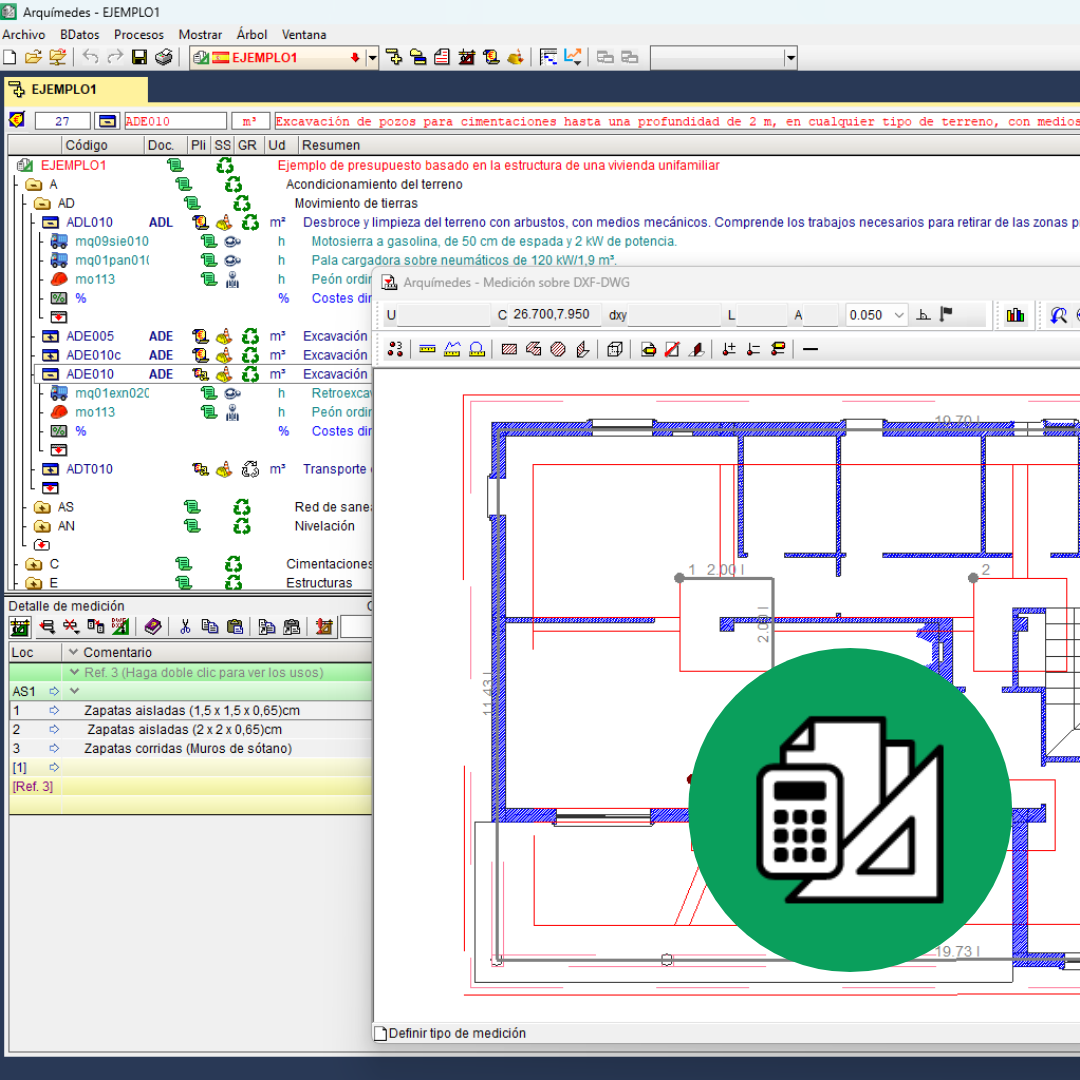
Task: Open the 0.050 precision dropdown
Action: (x=899, y=315)
